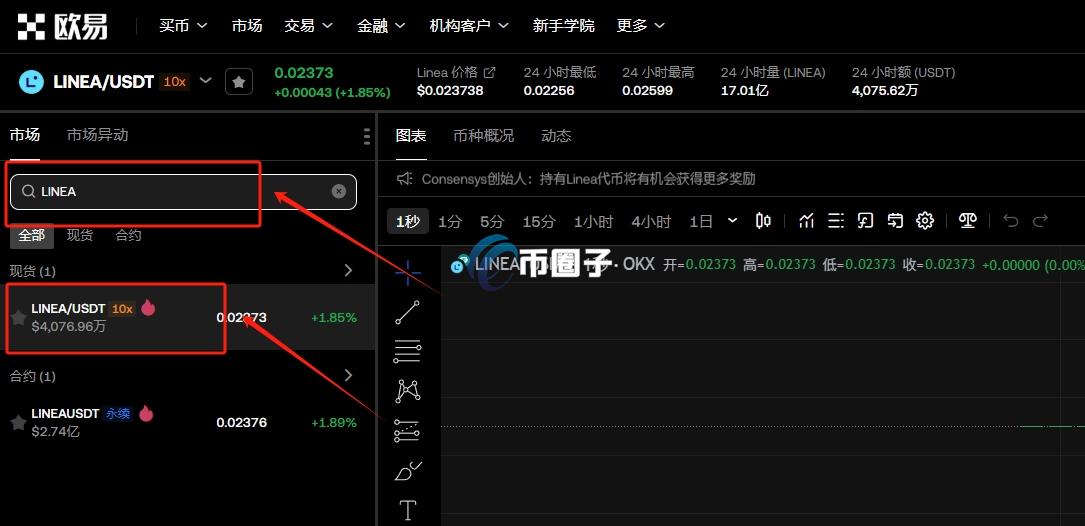
Task: Expand the LINEA/USDT pair selector chevron
Action: 206,81
